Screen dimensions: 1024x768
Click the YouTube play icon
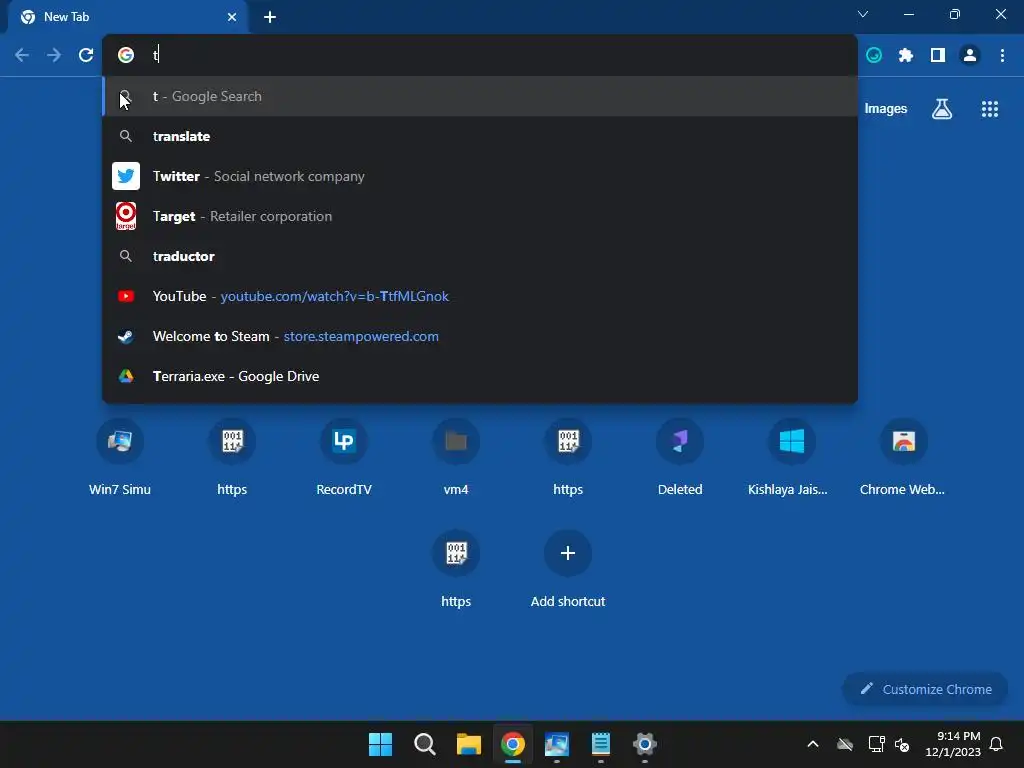point(126,296)
